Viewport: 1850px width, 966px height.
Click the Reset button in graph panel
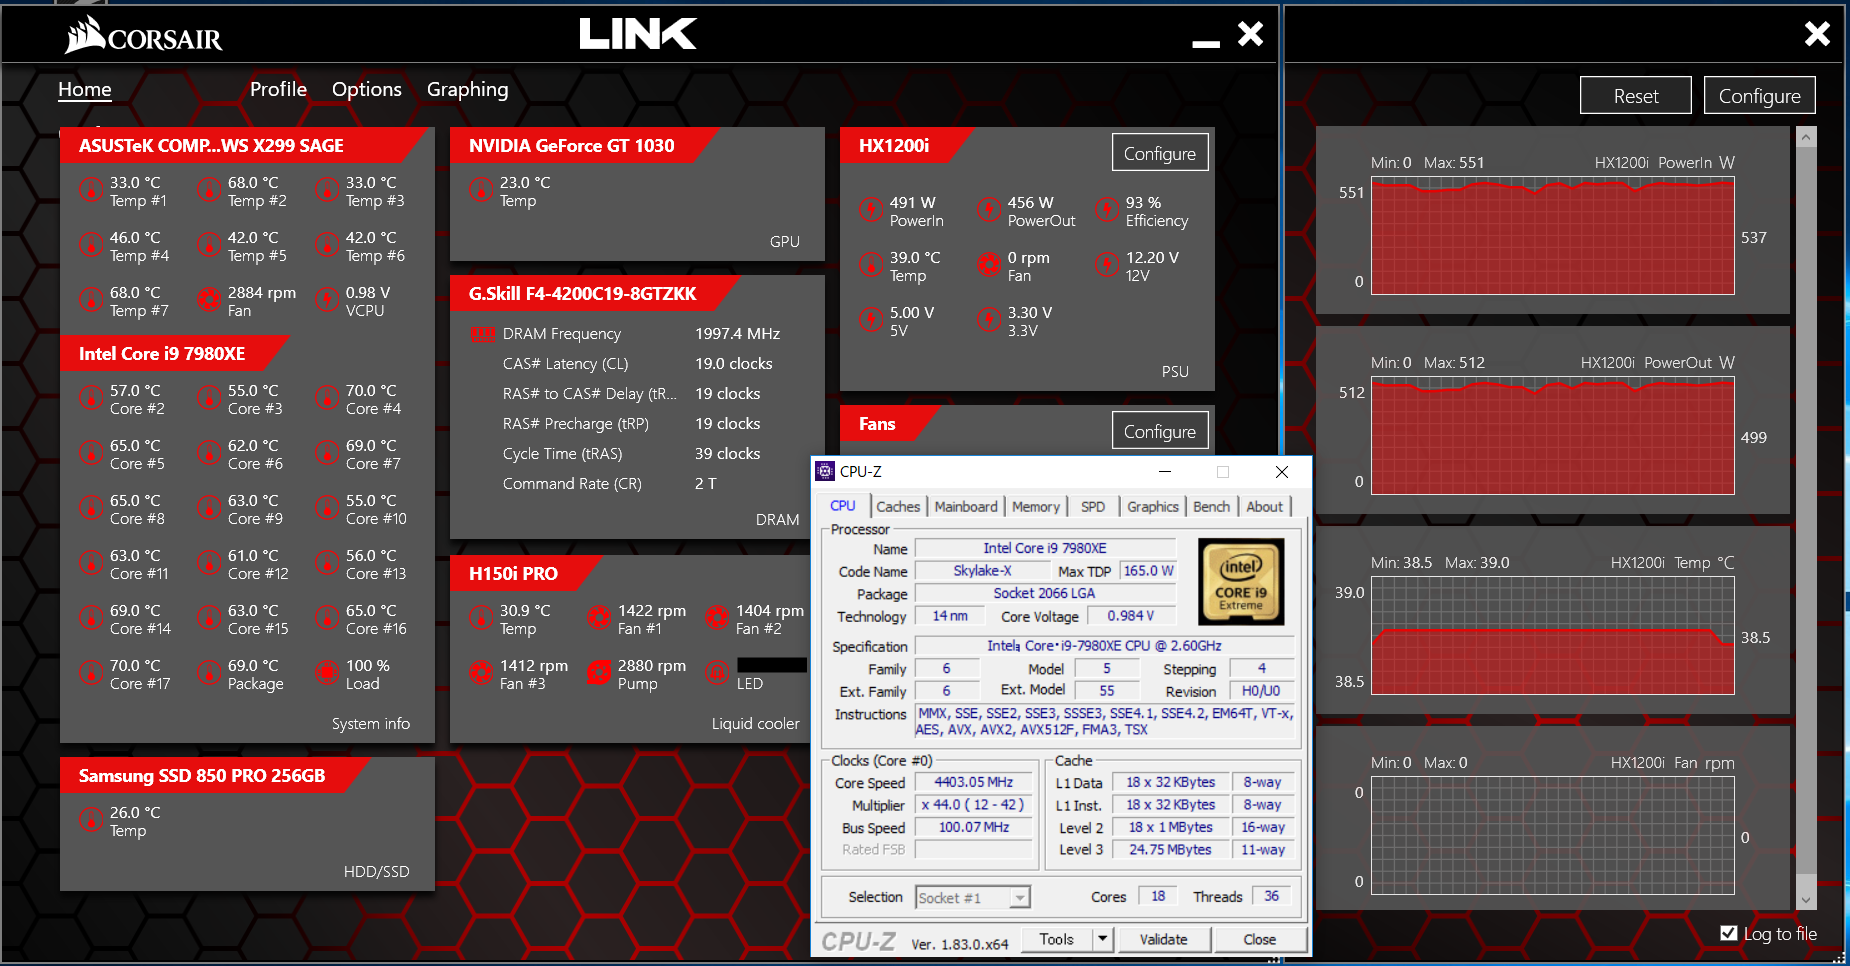click(1636, 96)
